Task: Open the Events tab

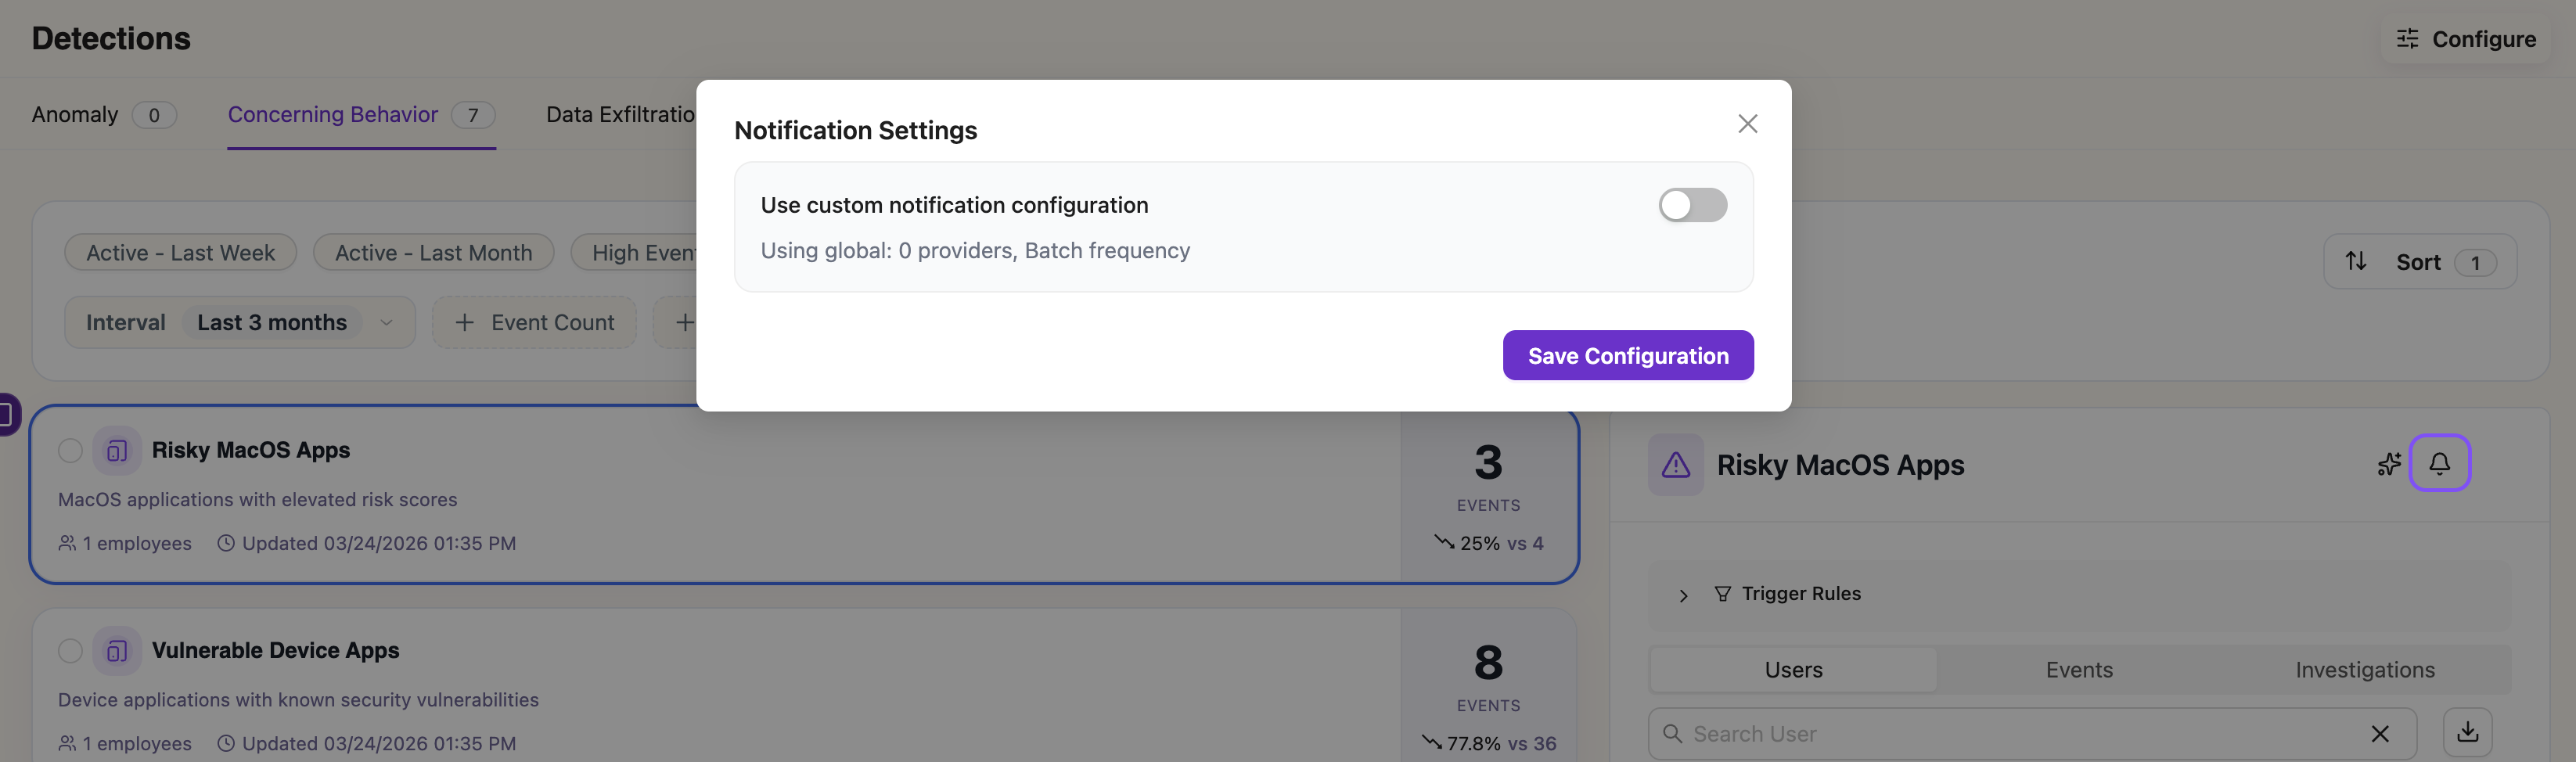Action: pyautogui.click(x=2078, y=670)
